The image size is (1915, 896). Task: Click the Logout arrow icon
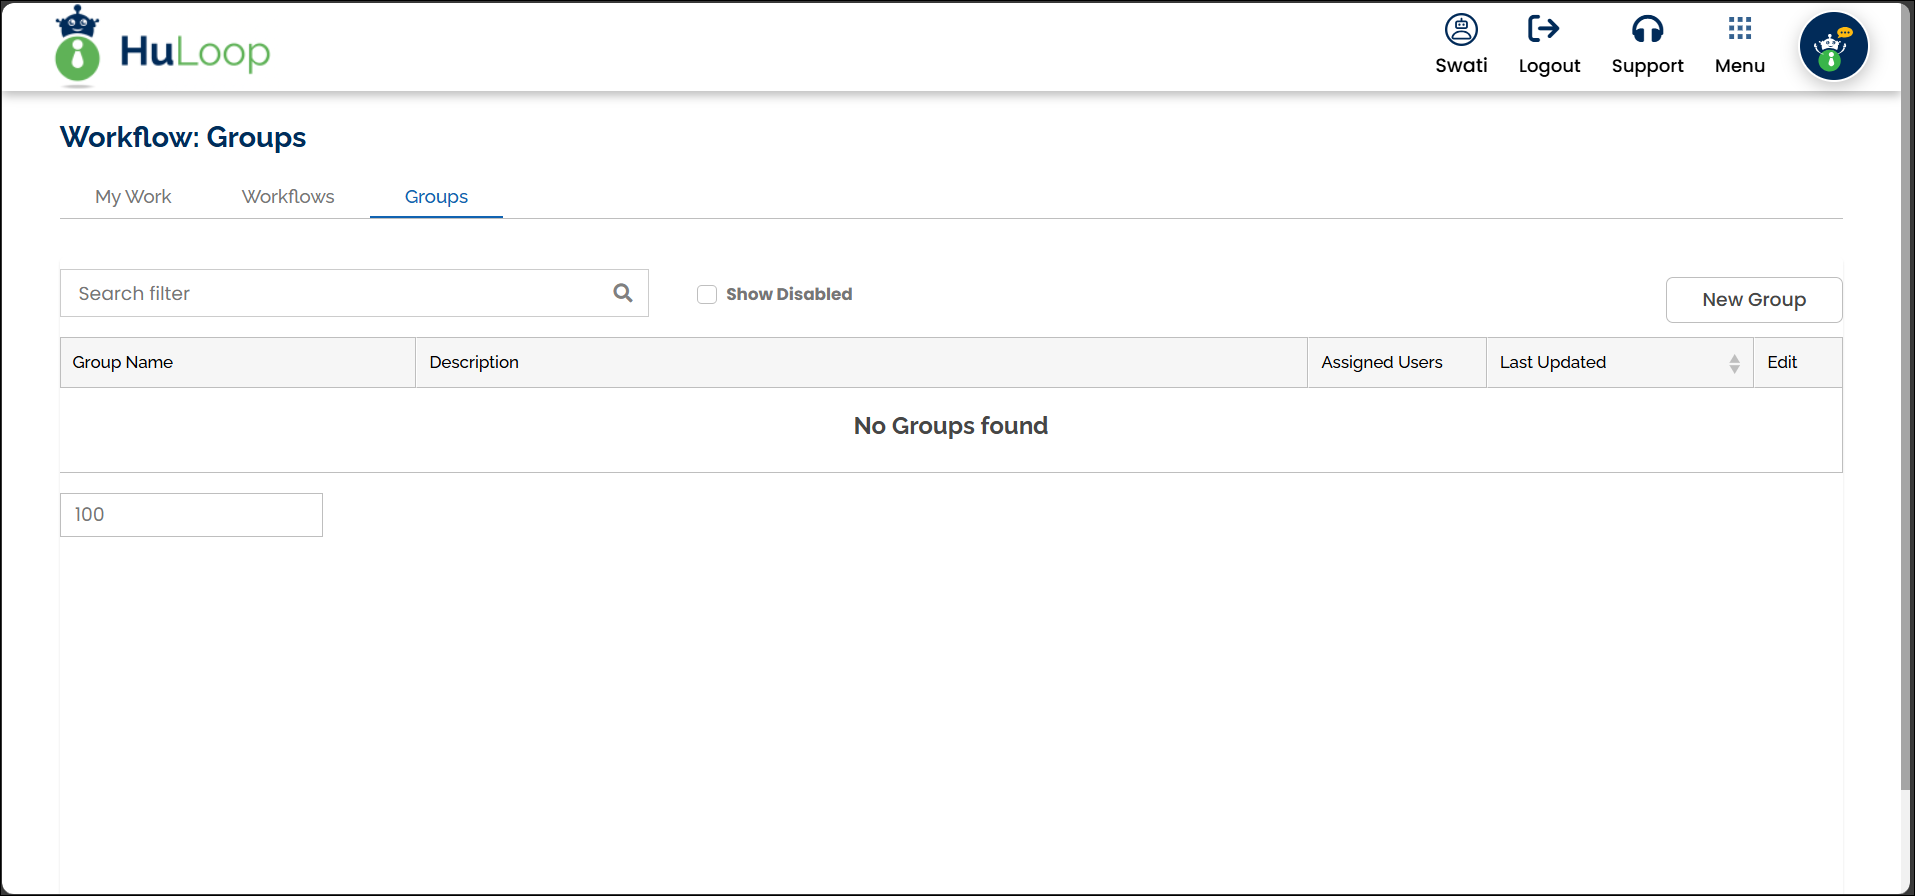tap(1543, 29)
